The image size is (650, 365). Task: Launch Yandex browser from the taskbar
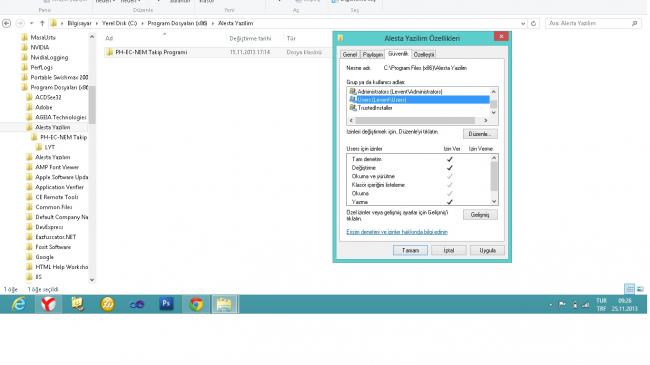click(48, 304)
